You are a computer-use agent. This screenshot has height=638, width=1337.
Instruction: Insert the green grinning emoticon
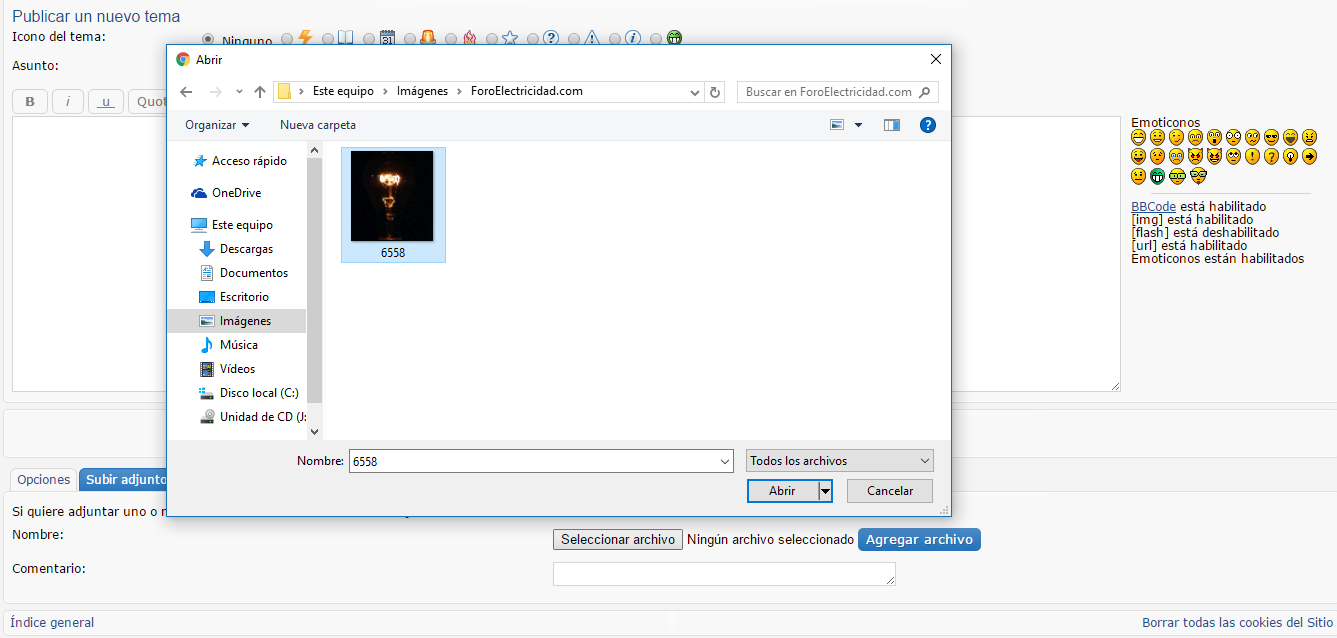[x=1157, y=176]
